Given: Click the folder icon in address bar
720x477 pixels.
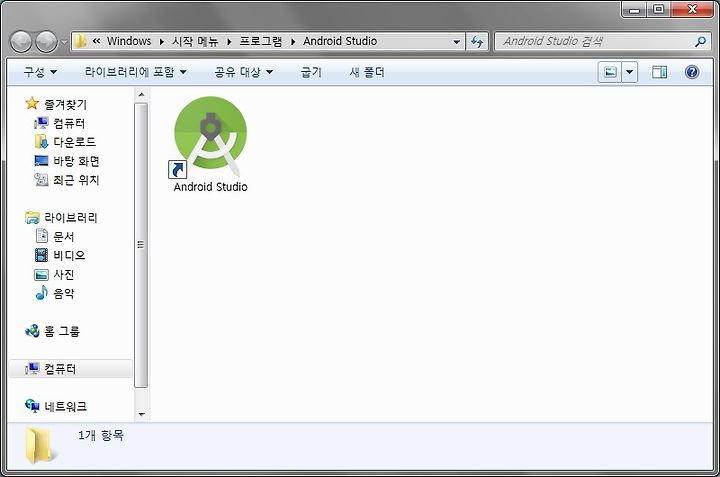Looking at the screenshot, I should click(80, 41).
